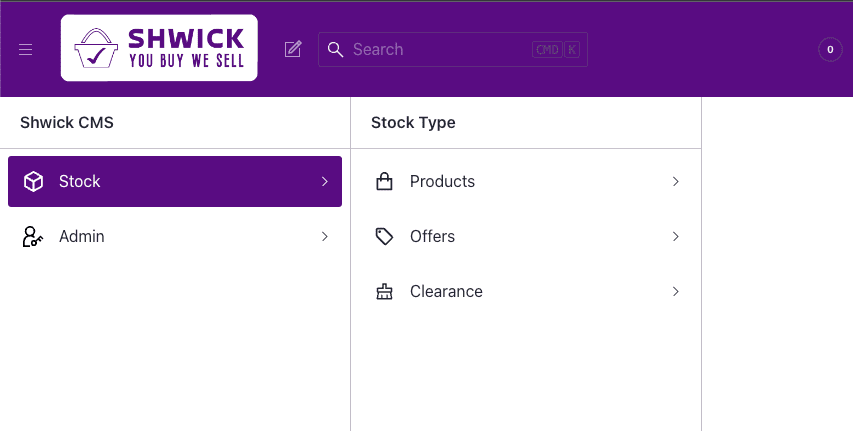Expand the Offers chevron arrow
The width and height of the screenshot is (853, 431).
click(x=675, y=236)
